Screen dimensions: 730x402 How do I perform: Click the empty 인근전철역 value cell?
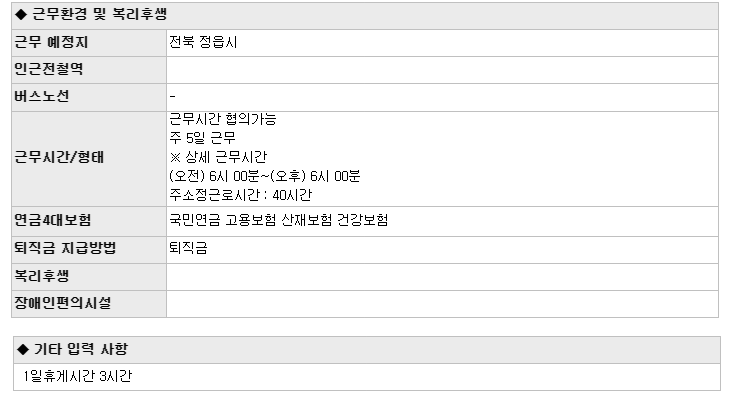442,70
